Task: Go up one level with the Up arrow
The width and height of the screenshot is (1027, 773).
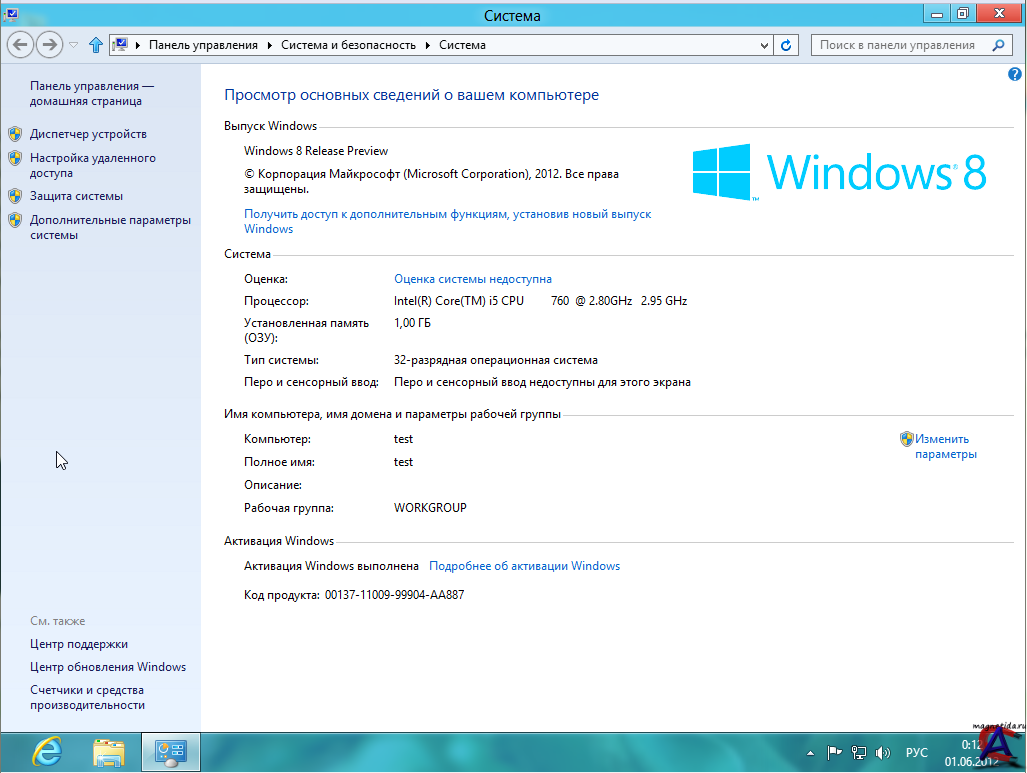Action: (x=96, y=45)
